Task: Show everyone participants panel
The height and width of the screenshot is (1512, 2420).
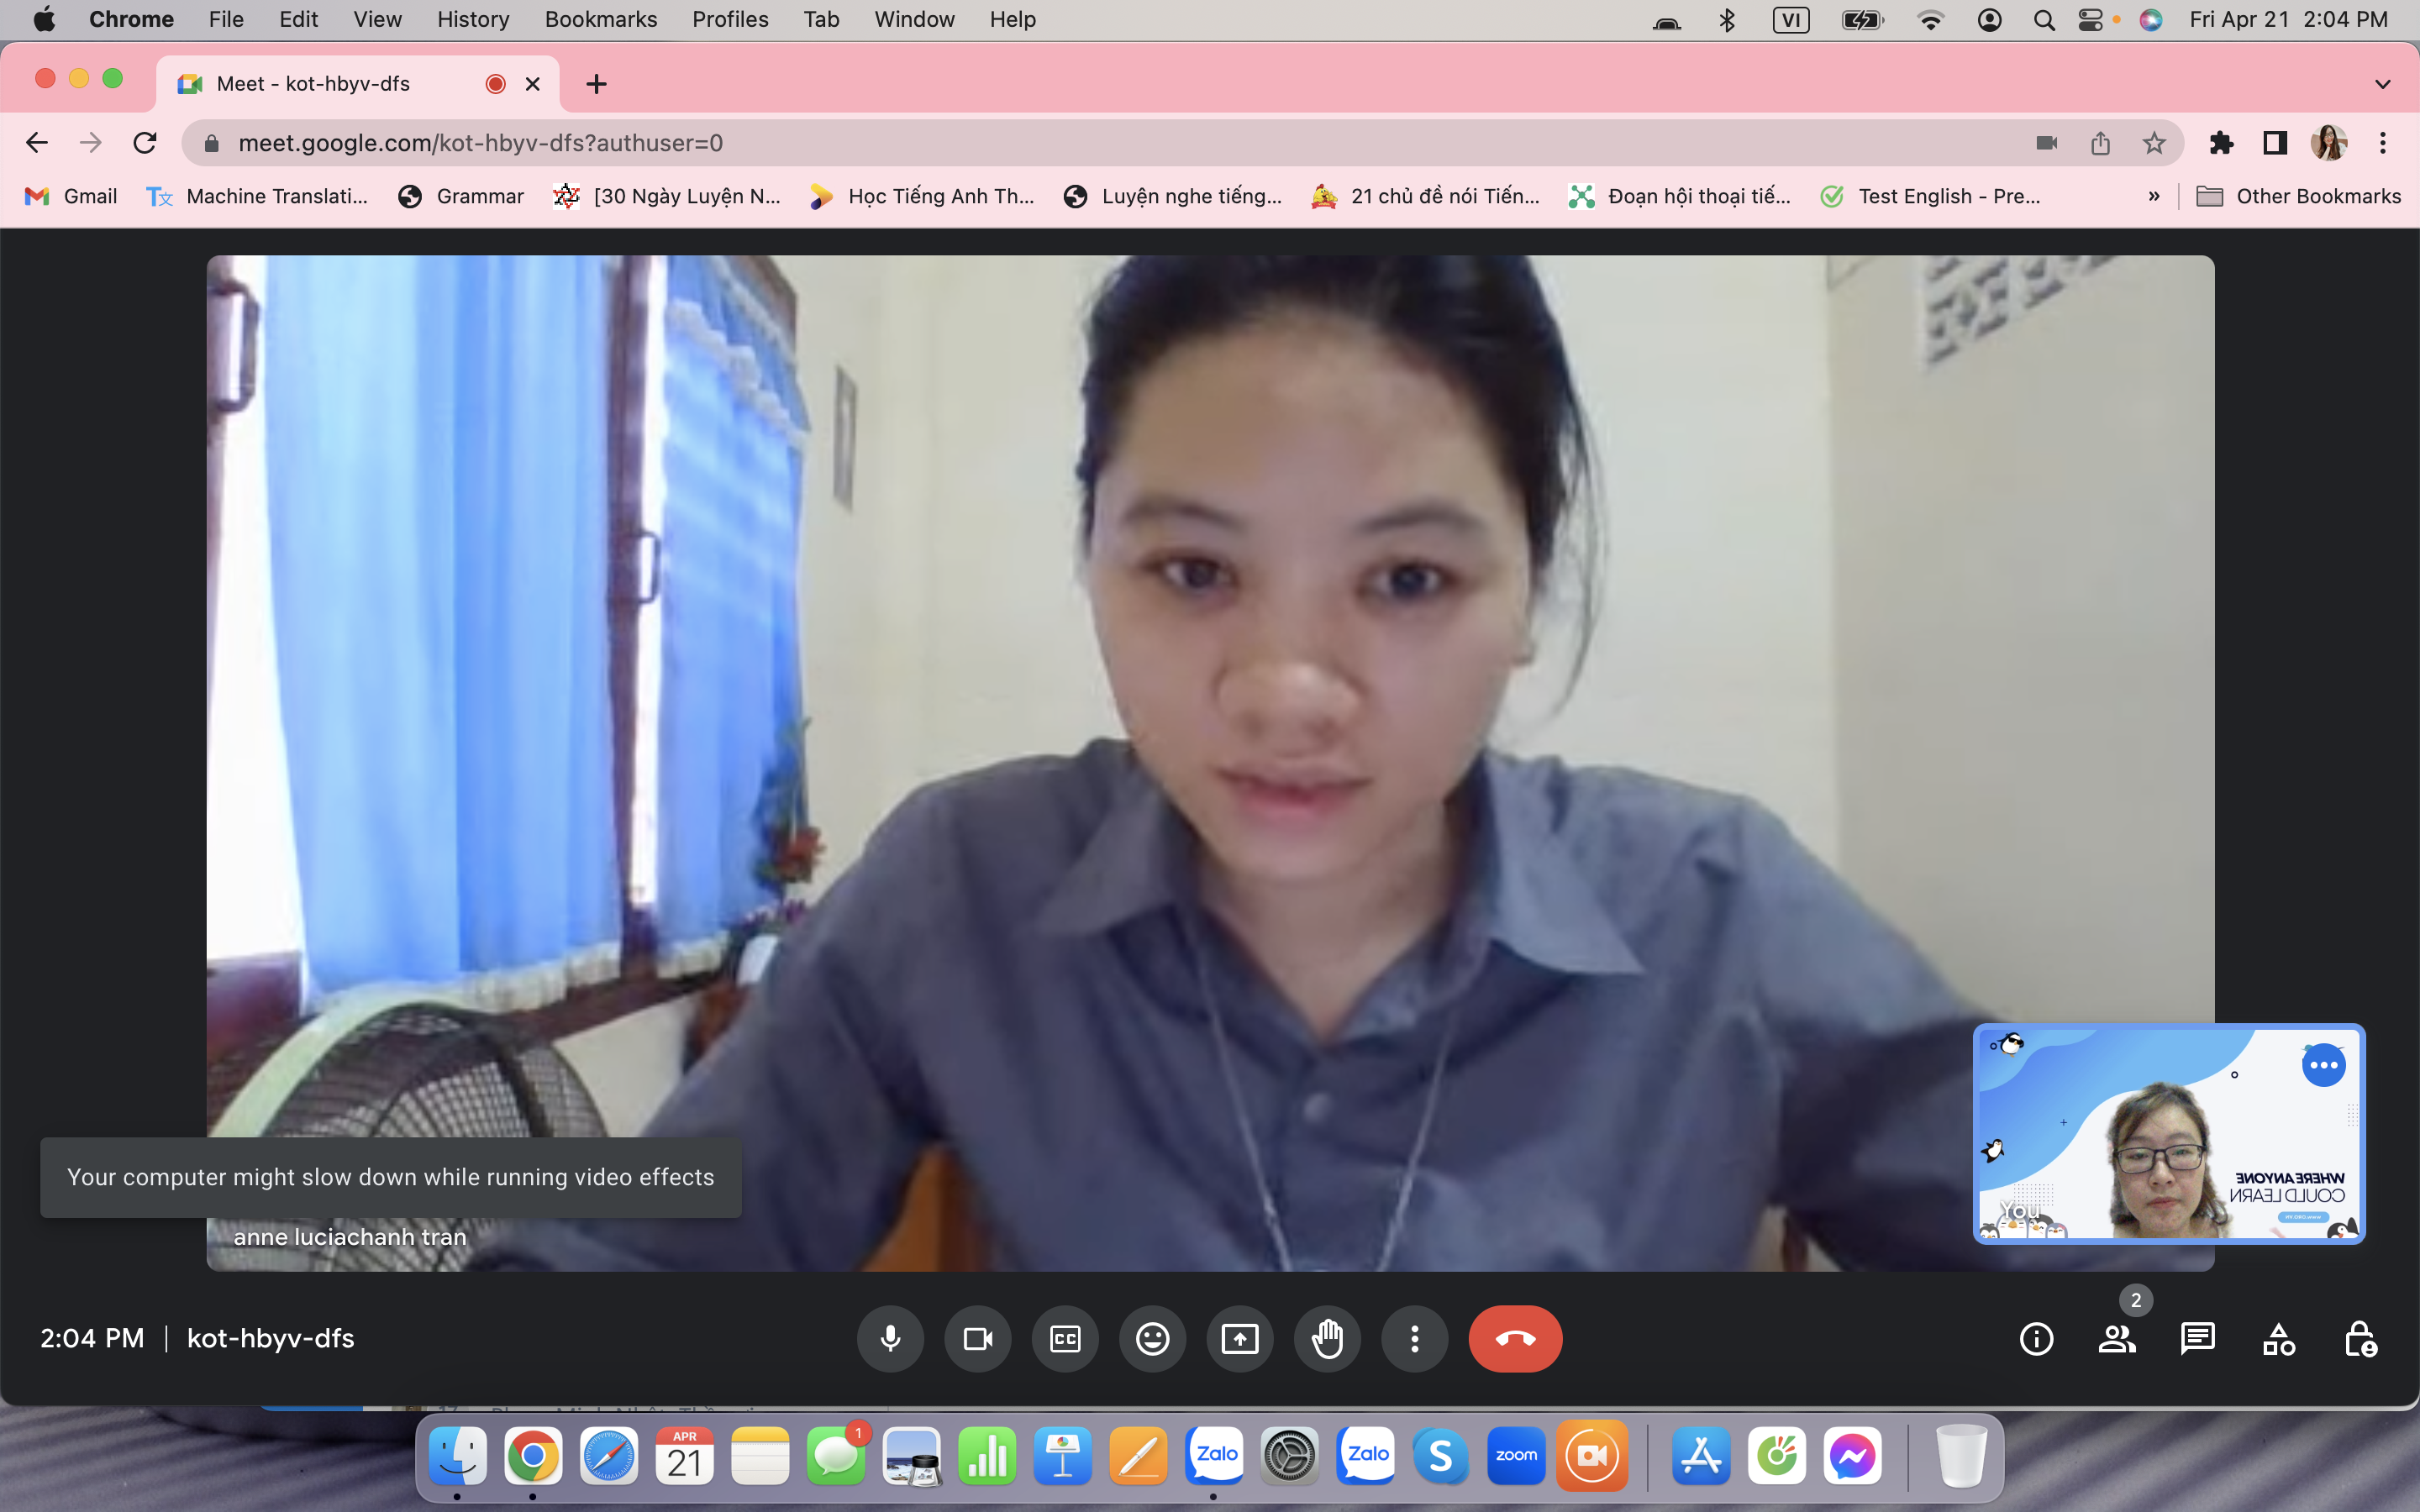Action: (x=2116, y=1339)
